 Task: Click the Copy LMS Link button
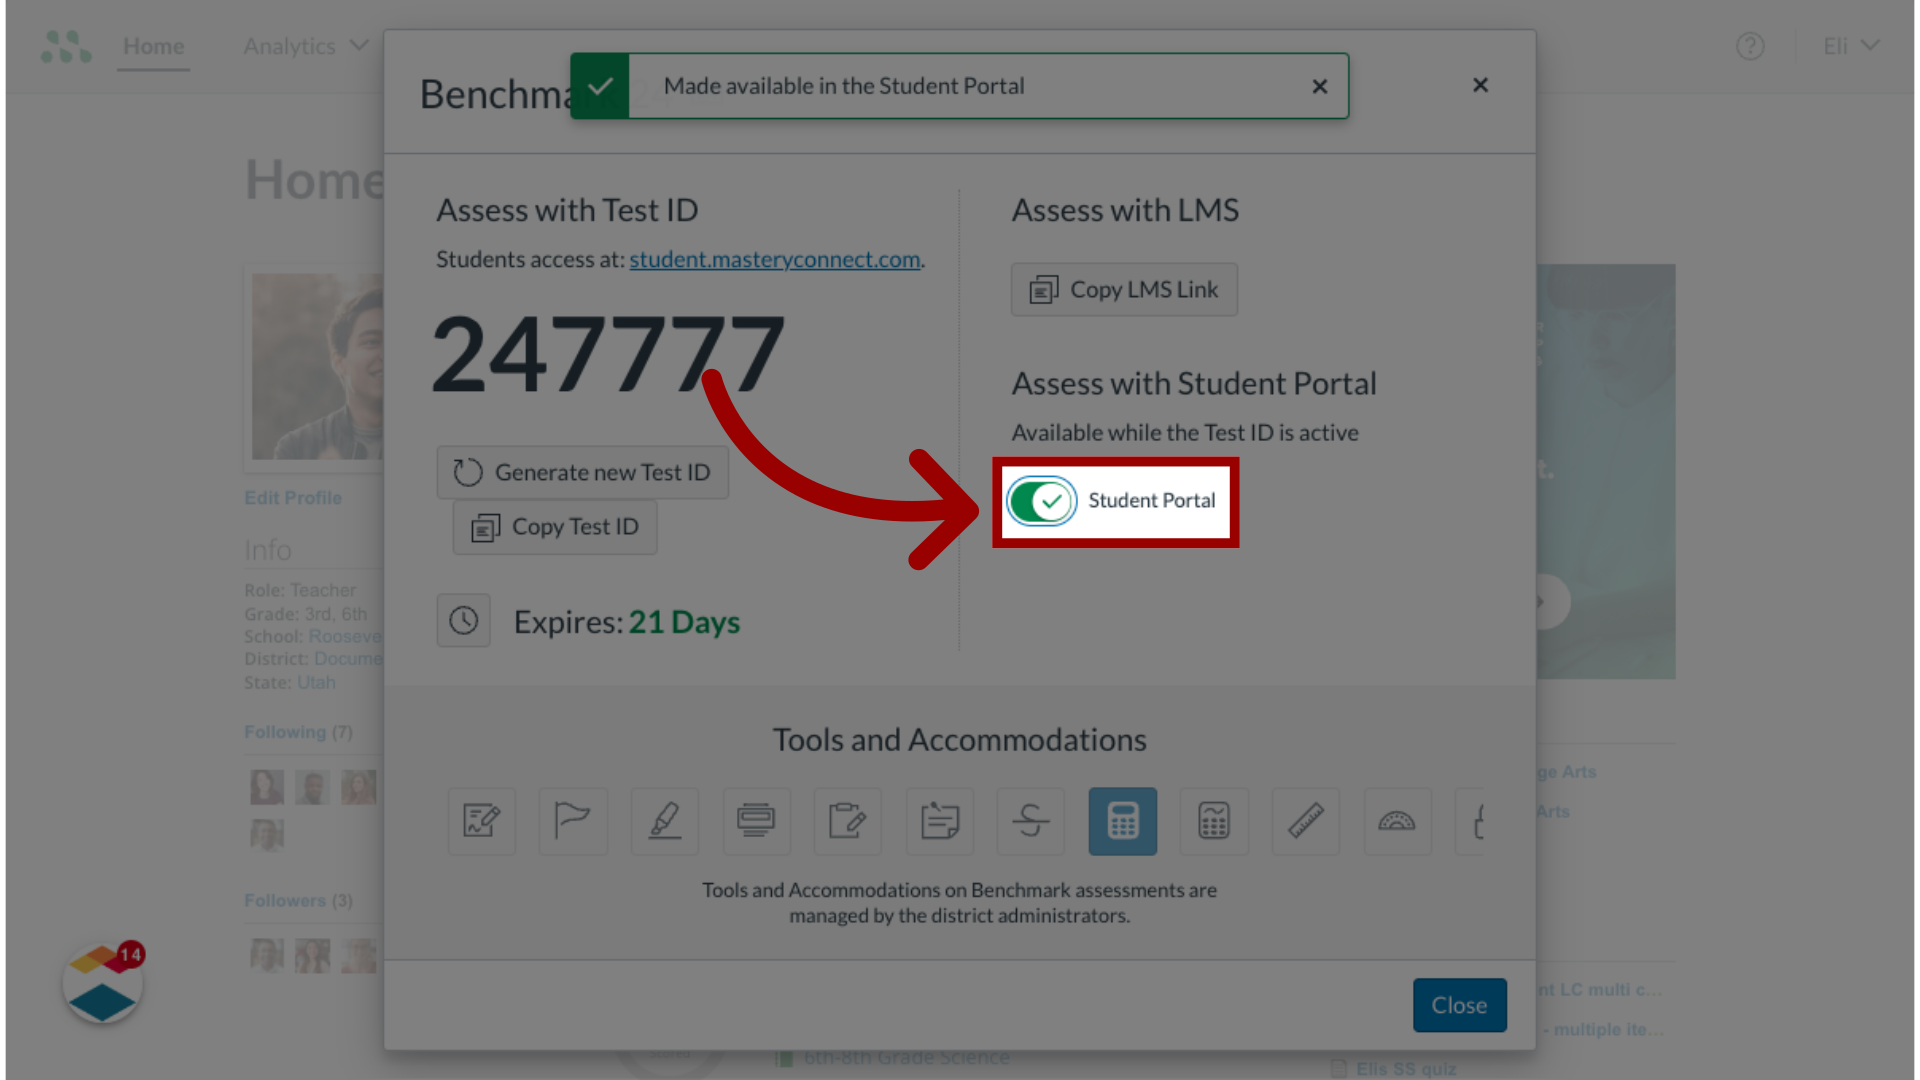coord(1124,289)
